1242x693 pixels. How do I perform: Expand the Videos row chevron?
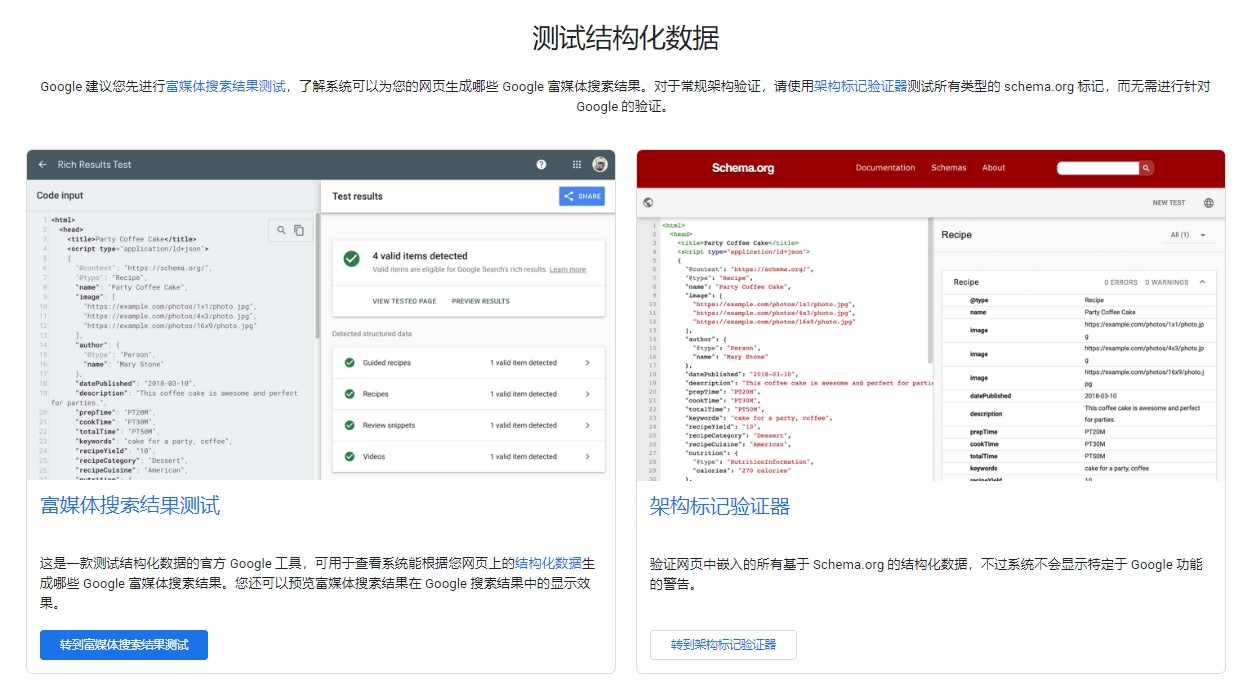tap(588, 456)
